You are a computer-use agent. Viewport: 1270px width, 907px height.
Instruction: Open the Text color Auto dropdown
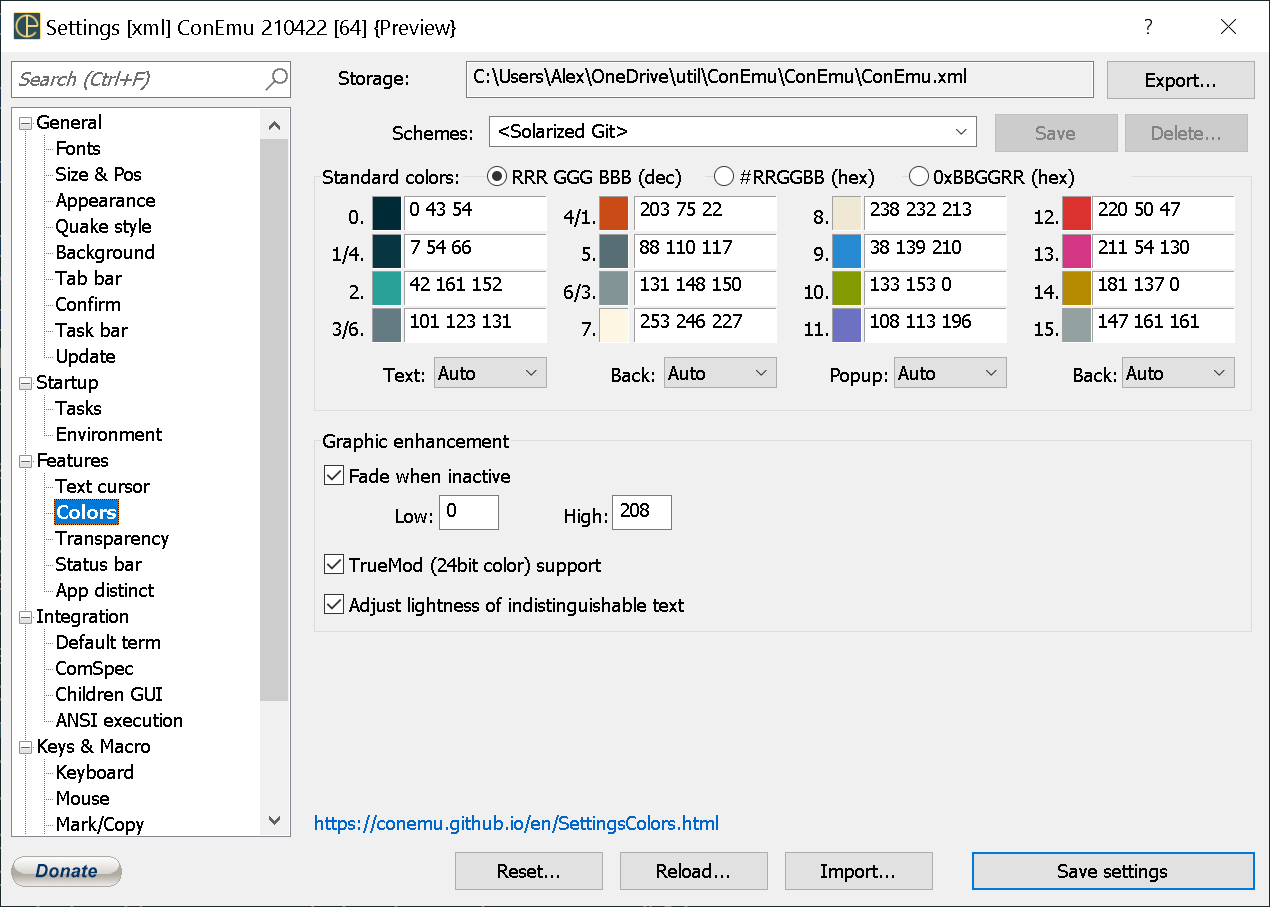(x=489, y=372)
